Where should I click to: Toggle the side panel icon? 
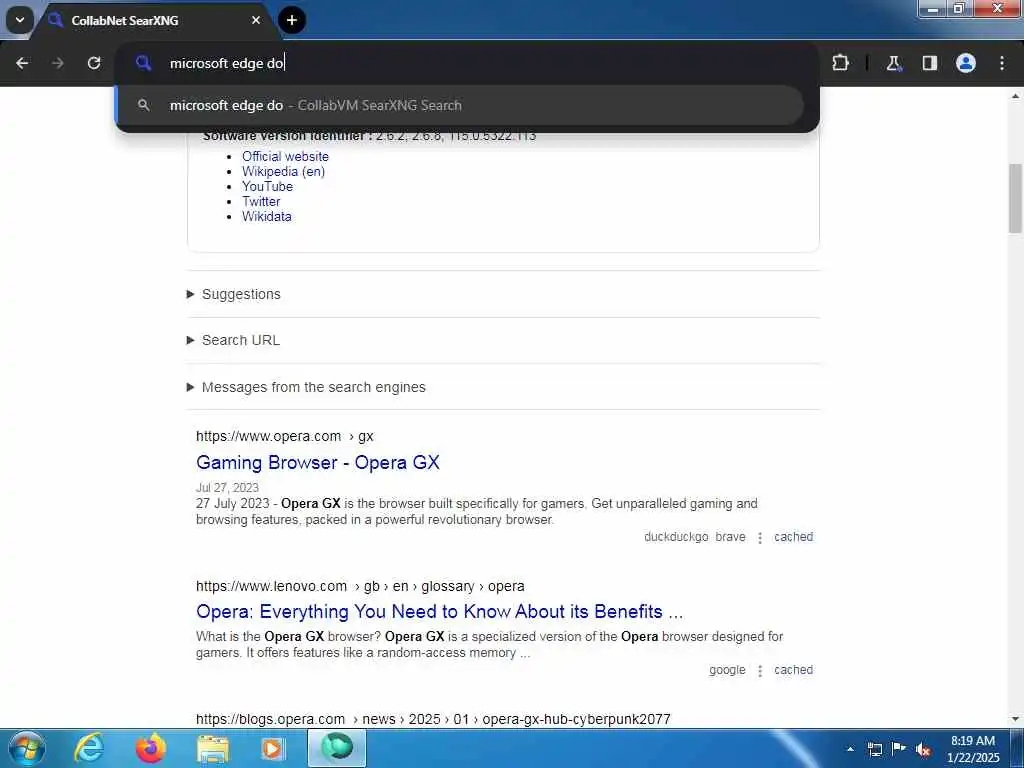pos(929,63)
